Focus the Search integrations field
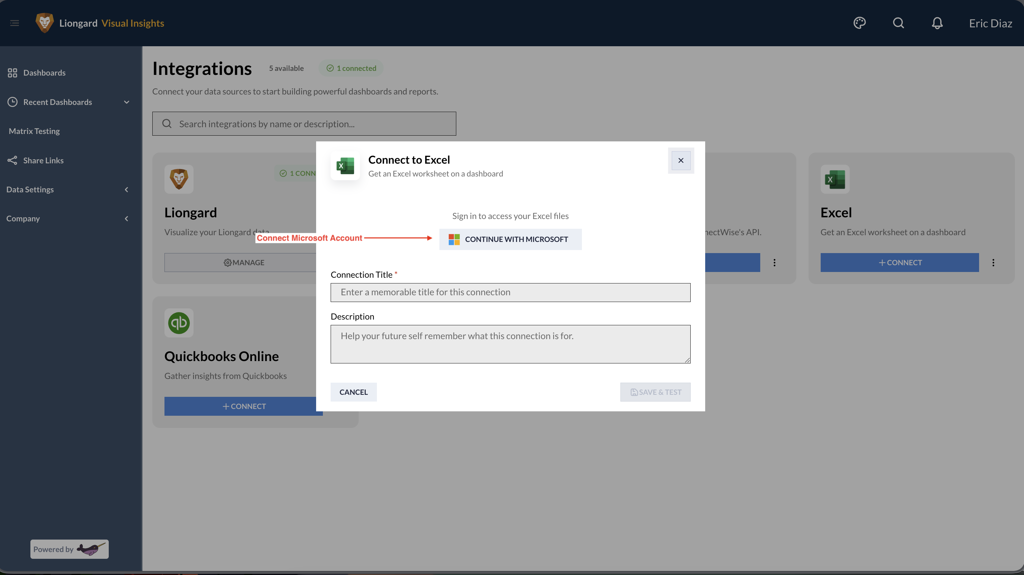The height and width of the screenshot is (575, 1024). tap(304, 123)
